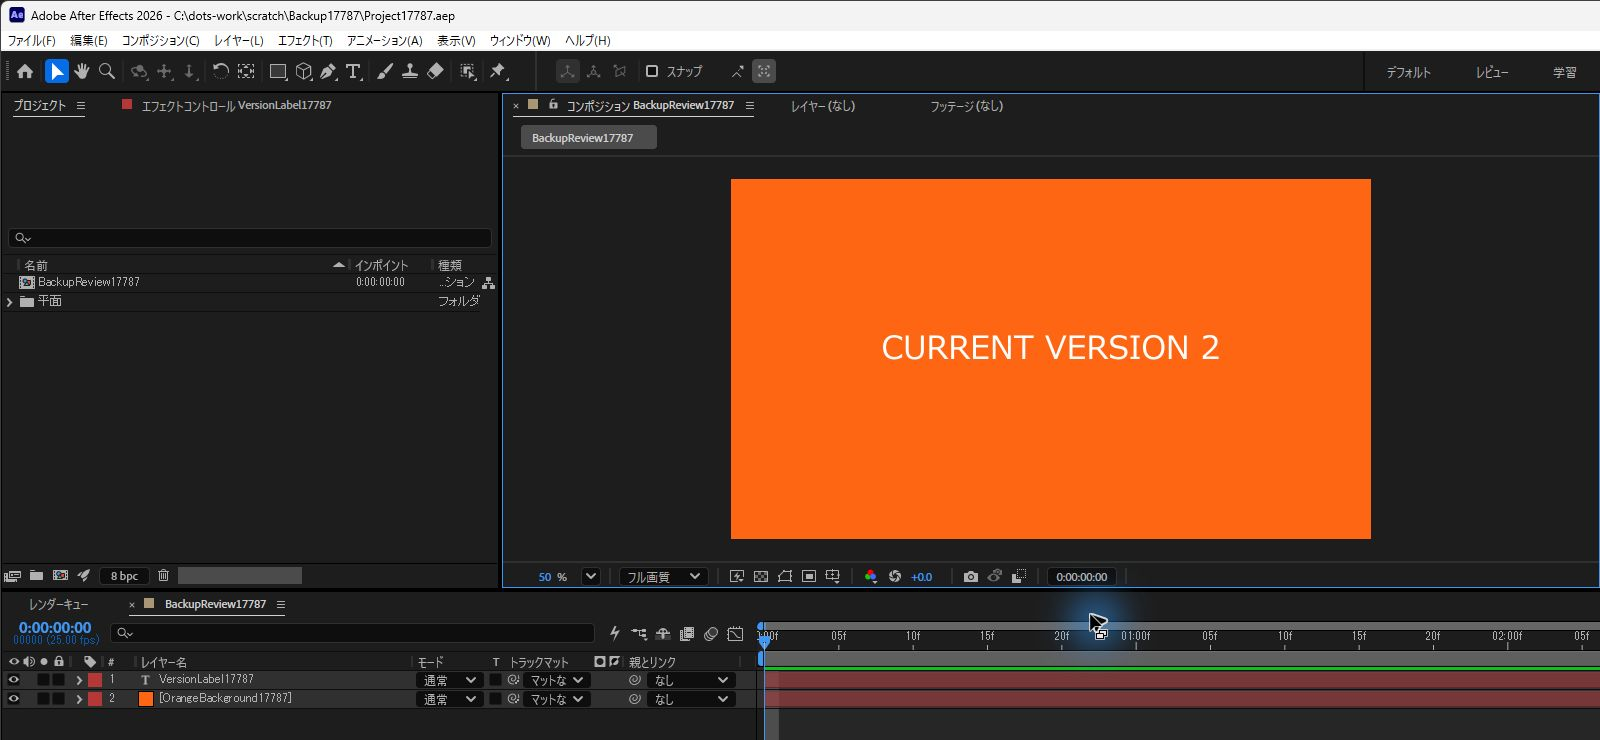Open the コンポジション(C) menu
1600x740 pixels.
[160, 40]
